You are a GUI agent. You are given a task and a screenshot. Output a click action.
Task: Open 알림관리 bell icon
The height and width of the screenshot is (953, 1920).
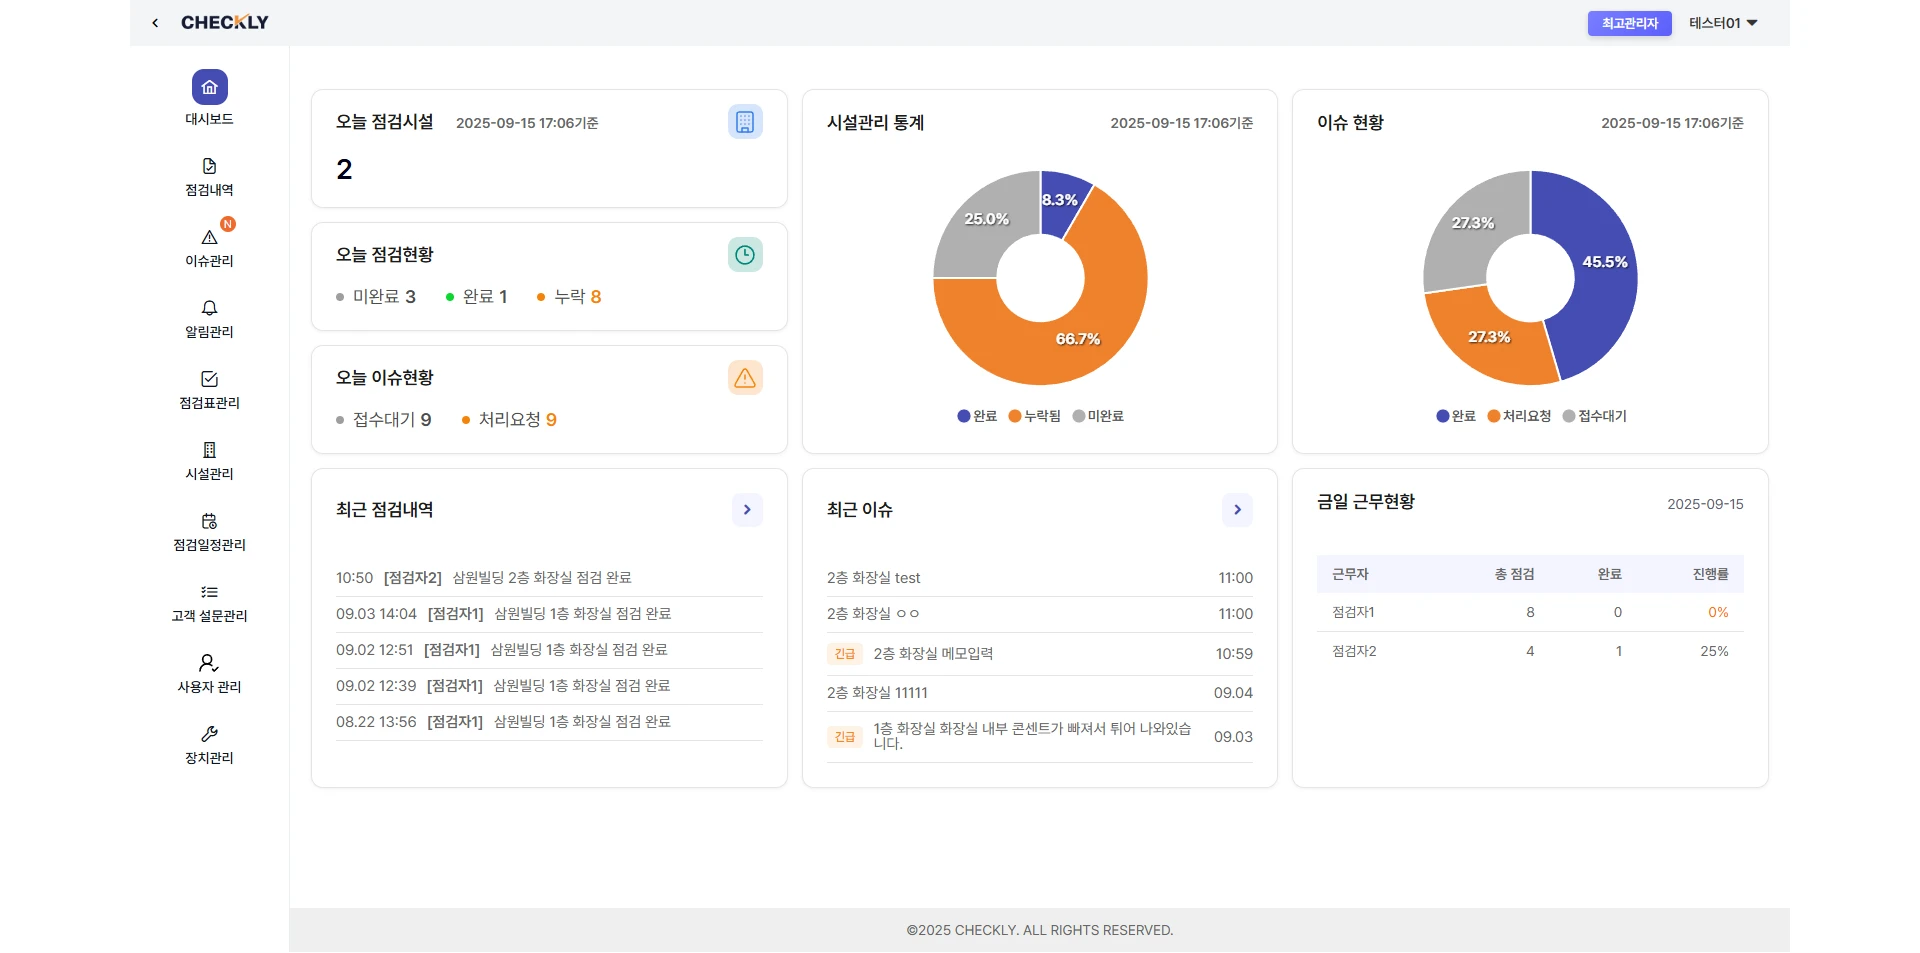click(x=209, y=308)
